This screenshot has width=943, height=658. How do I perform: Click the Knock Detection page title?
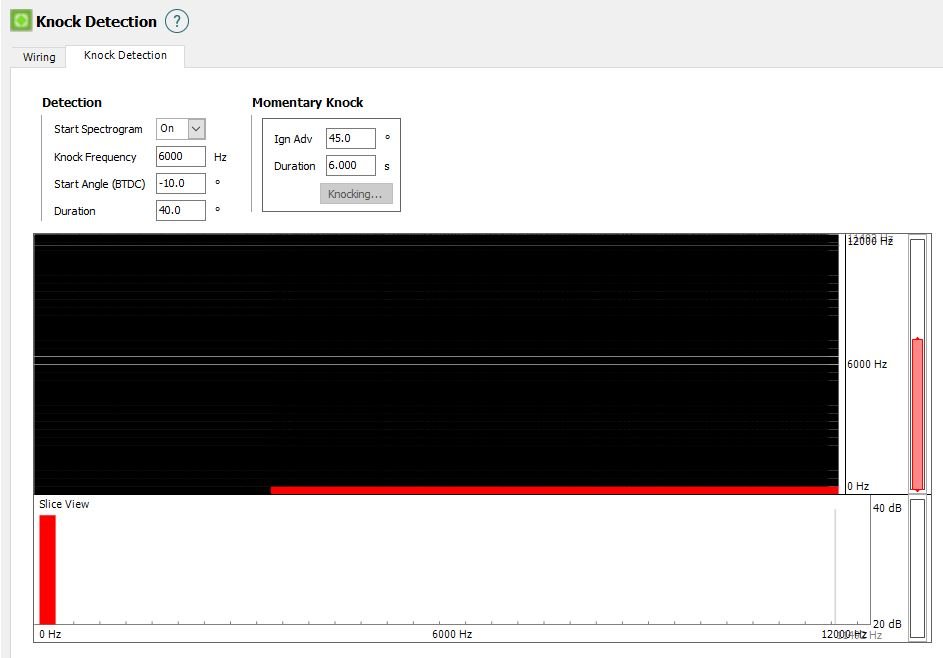pos(96,22)
